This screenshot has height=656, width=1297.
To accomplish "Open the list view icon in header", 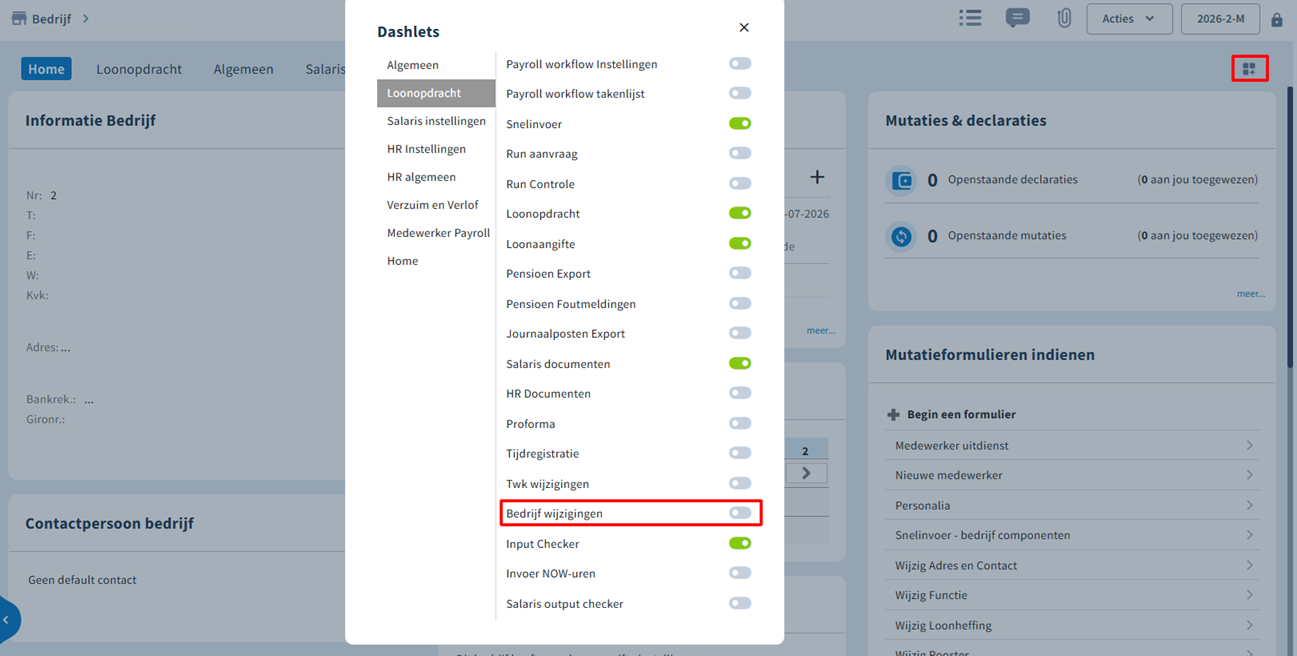I will click(970, 18).
